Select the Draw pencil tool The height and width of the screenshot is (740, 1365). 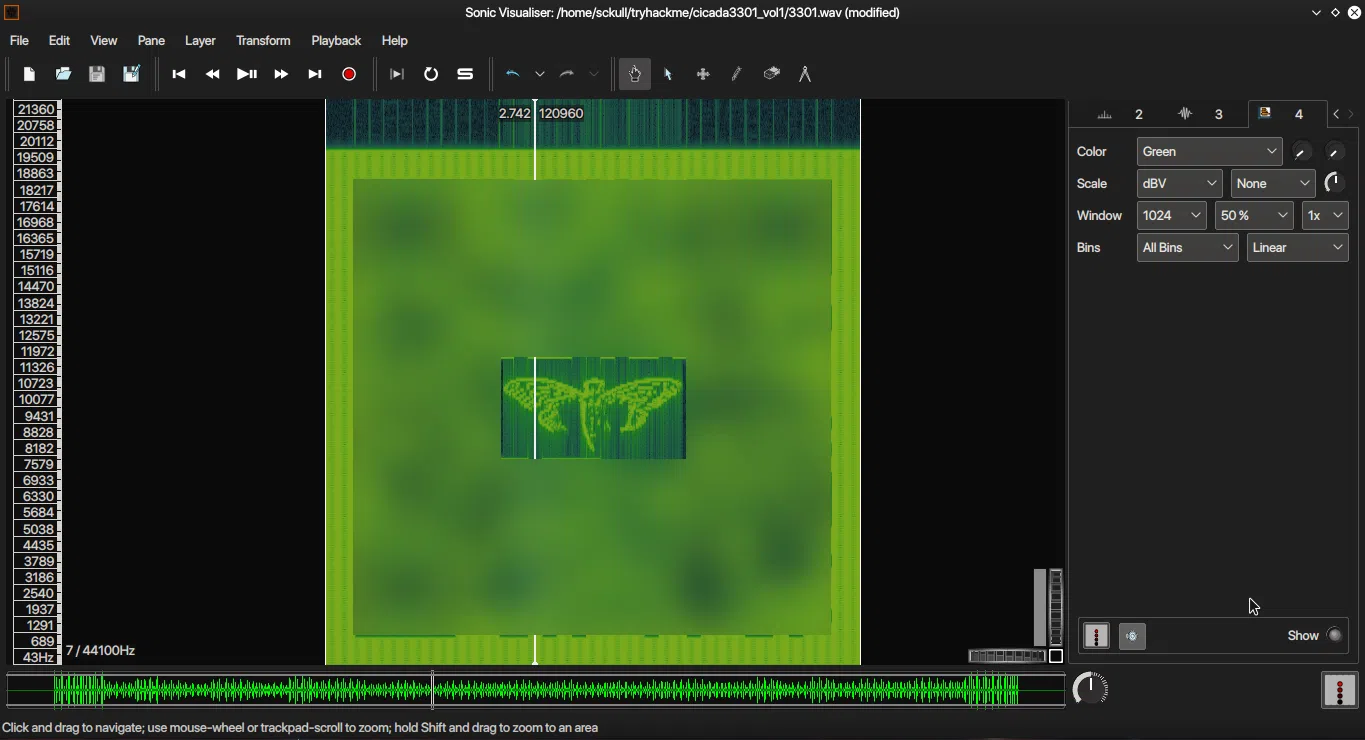click(x=737, y=74)
